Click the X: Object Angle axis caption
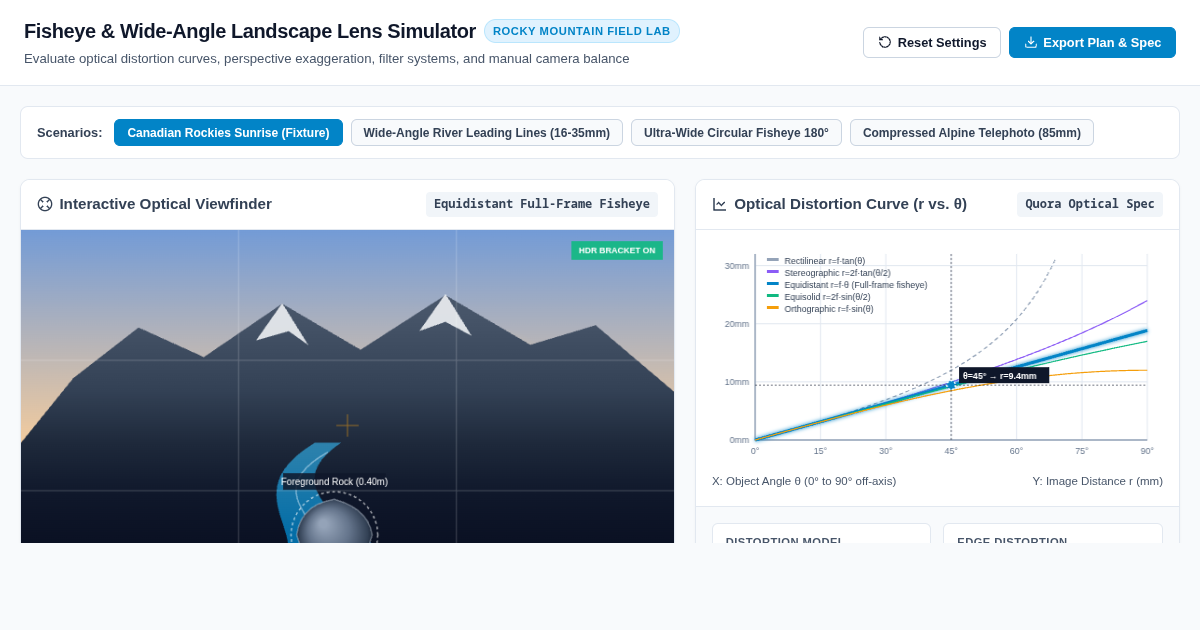 click(x=804, y=481)
